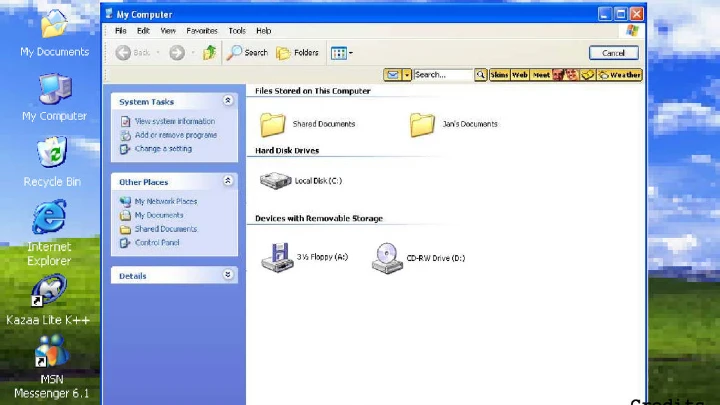The width and height of the screenshot is (720, 405).
Task: Click the Meet toolbar button
Action: tap(541, 75)
